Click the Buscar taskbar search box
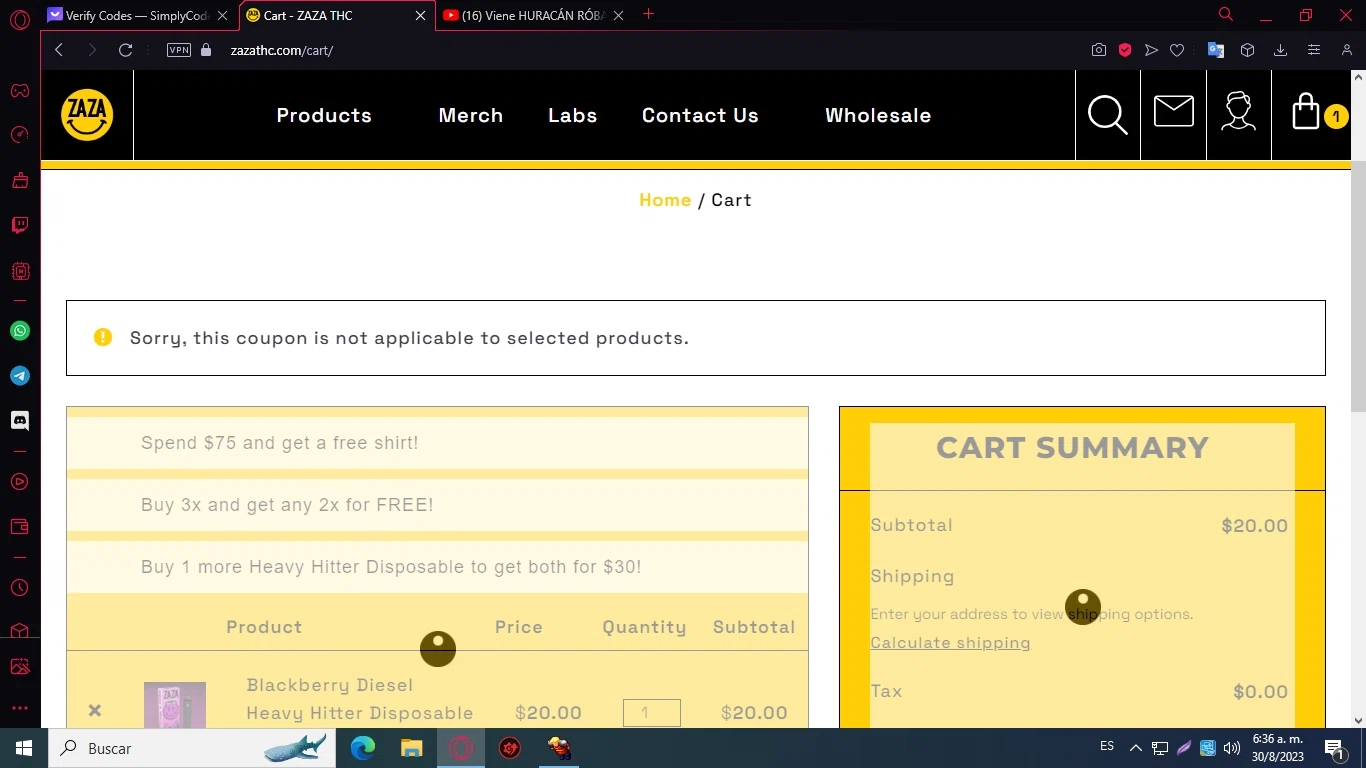 [x=192, y=748]
